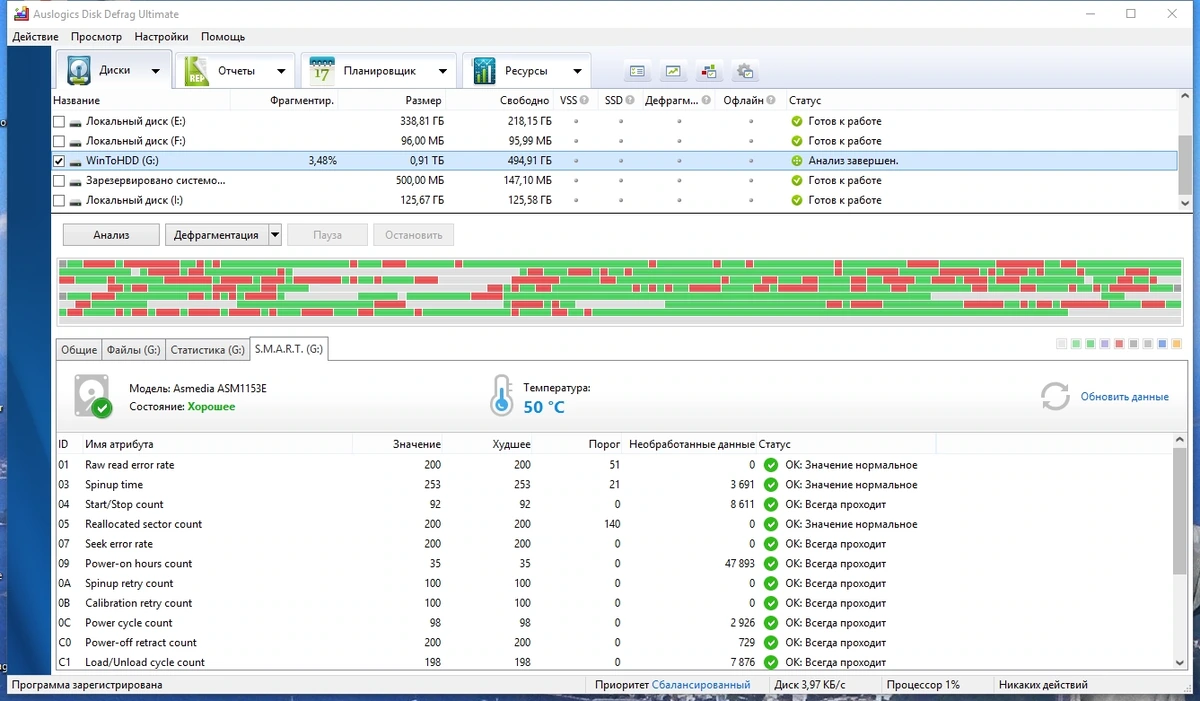Click the Анализ button
The image size is (1200, 701).
click(111, 235)
